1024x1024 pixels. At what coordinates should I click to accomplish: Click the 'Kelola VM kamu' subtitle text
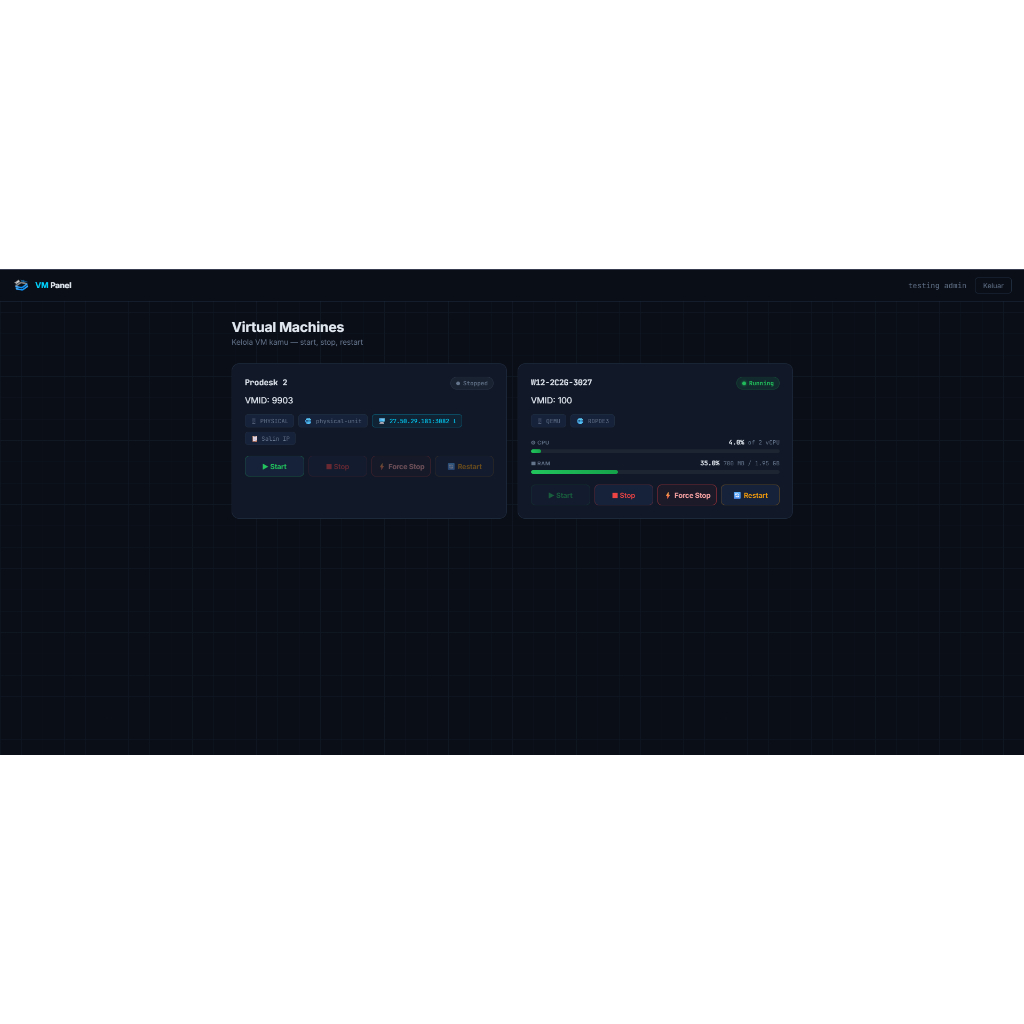(297, 342)
